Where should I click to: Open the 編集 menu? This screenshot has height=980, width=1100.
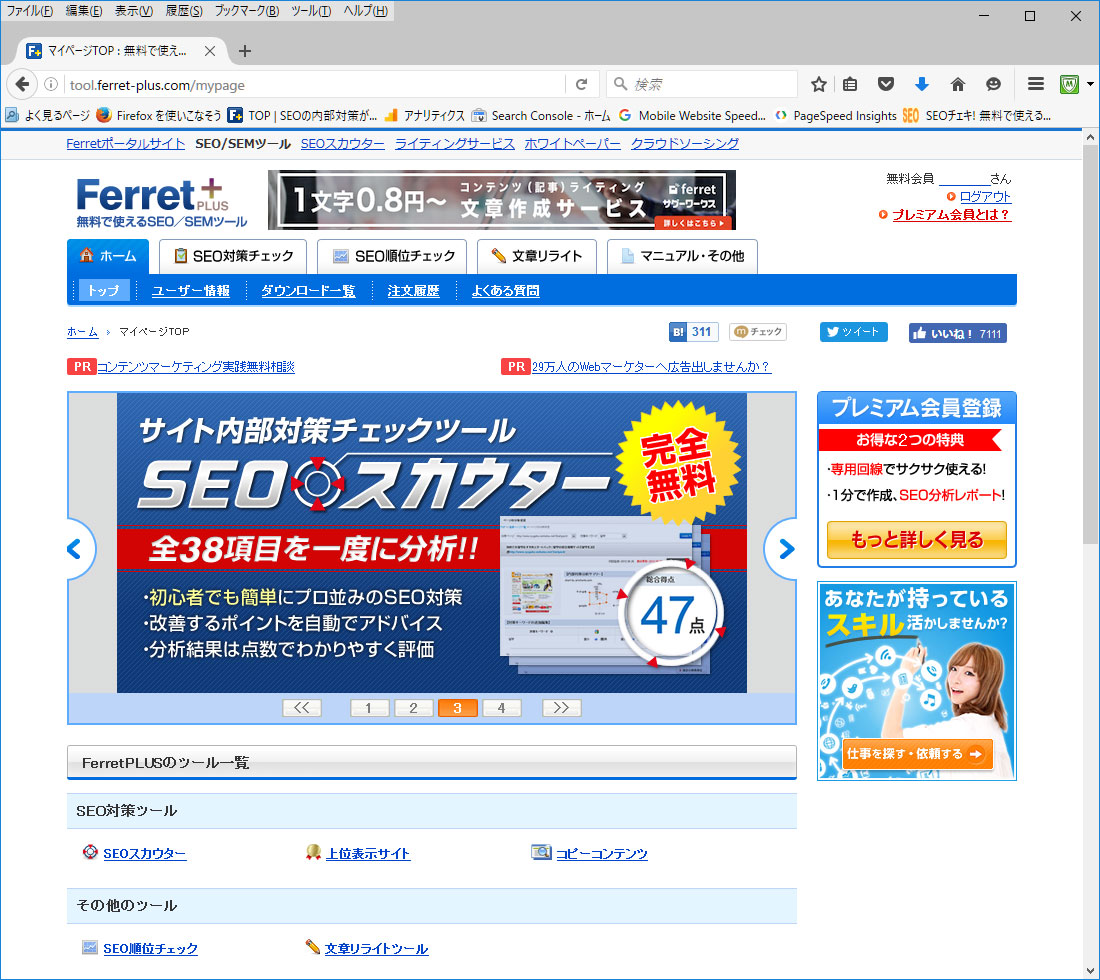[83, 11]
